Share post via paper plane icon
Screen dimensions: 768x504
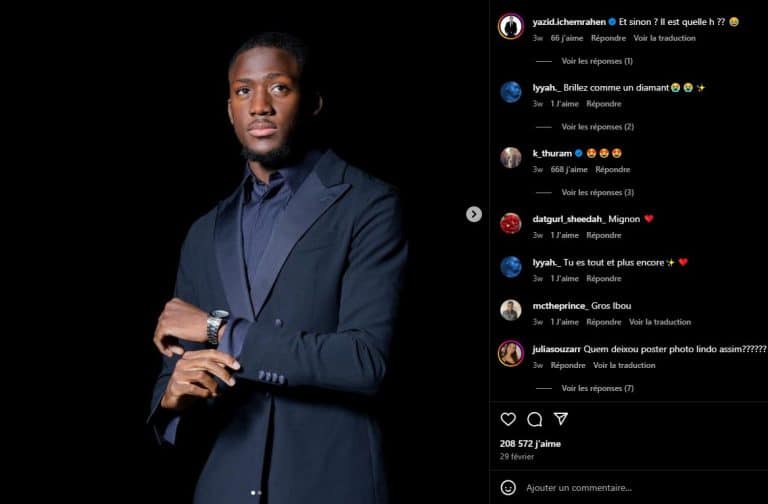click(561, 419)
